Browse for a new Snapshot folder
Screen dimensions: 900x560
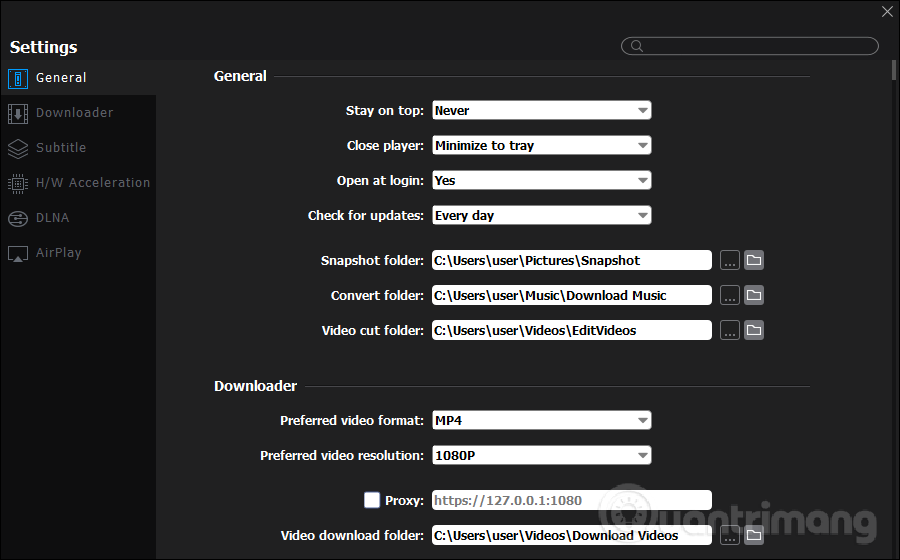click(x=730, y=260)
